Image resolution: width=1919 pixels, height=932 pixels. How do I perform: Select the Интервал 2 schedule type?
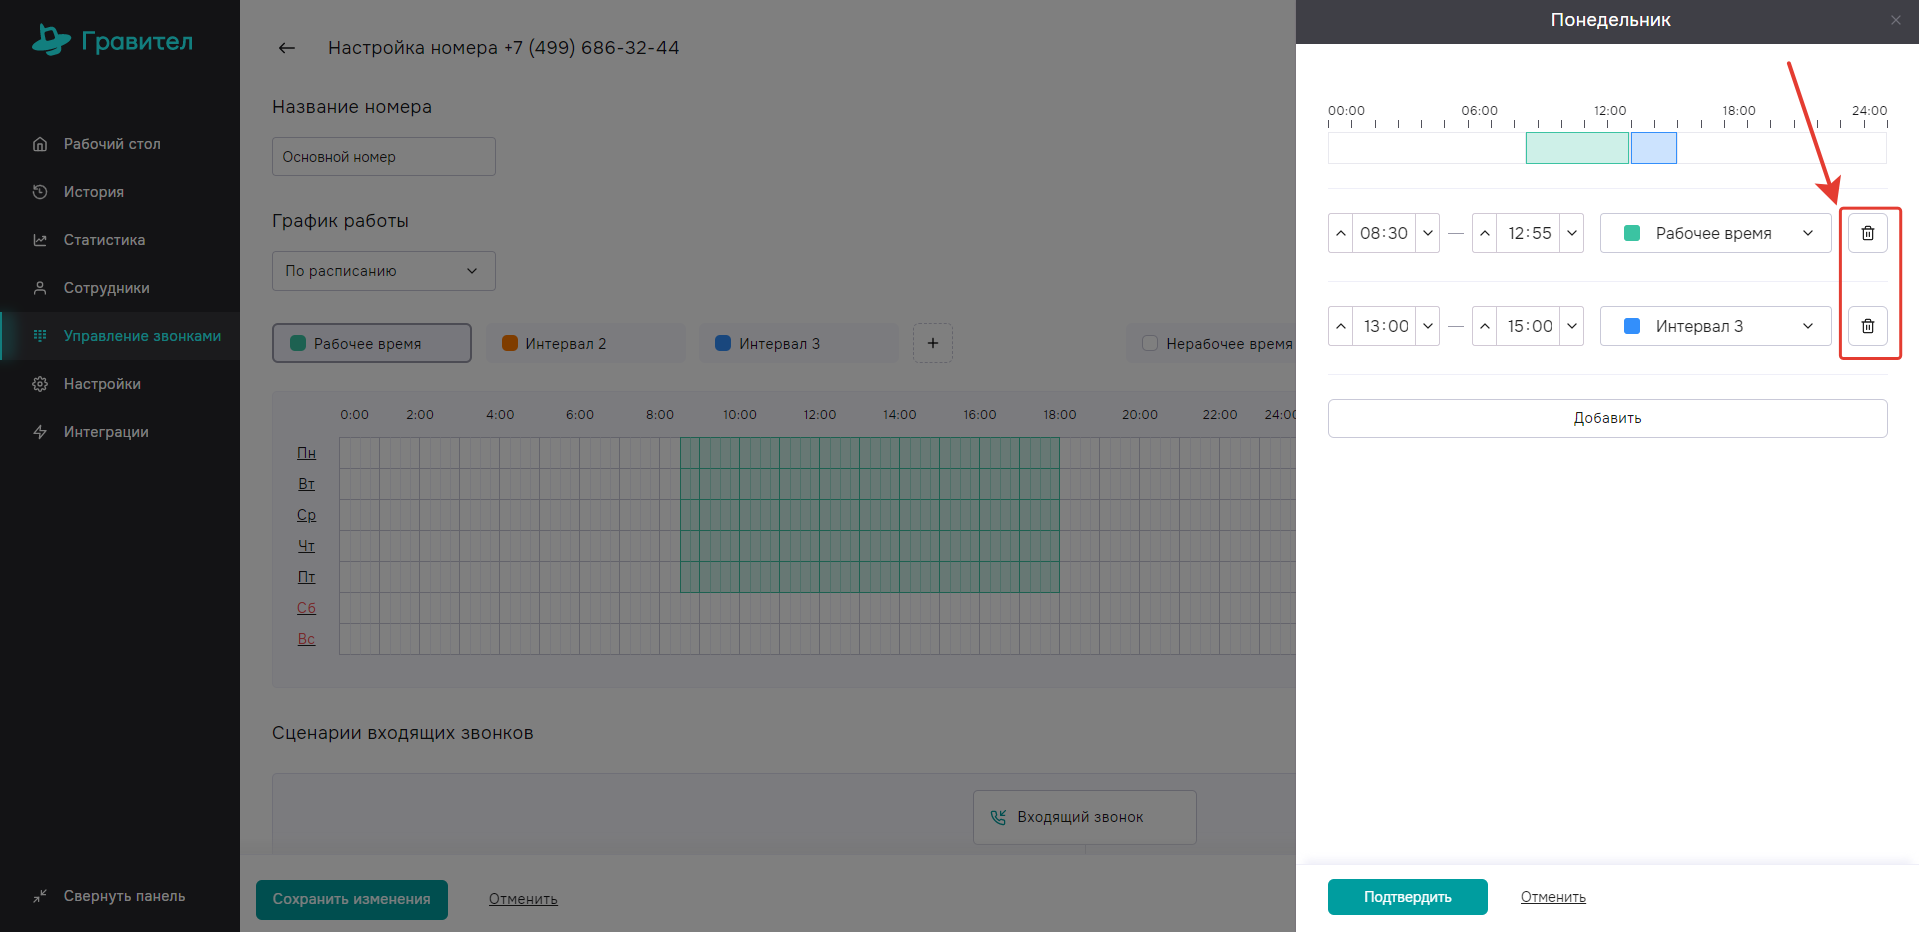tap(584, 343)
